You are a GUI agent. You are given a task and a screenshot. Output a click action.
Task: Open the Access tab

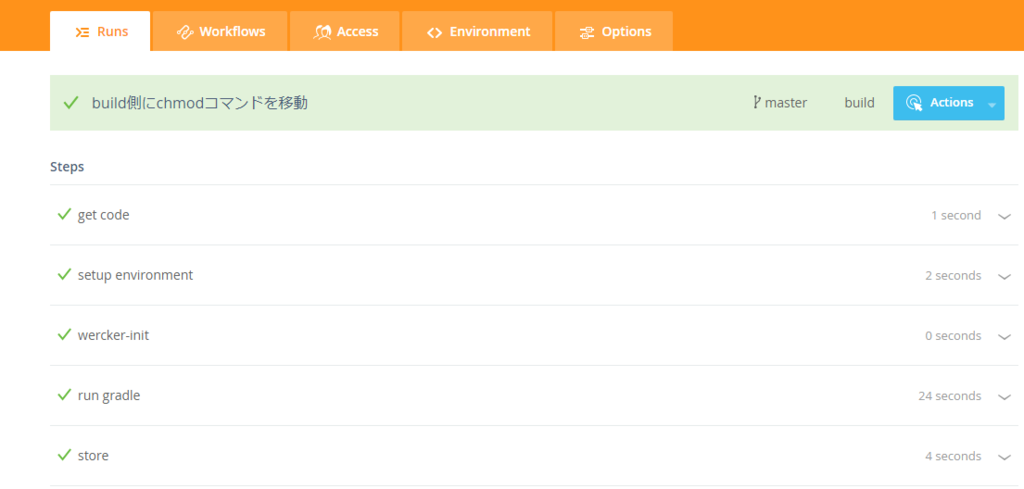tap(345, 31)
